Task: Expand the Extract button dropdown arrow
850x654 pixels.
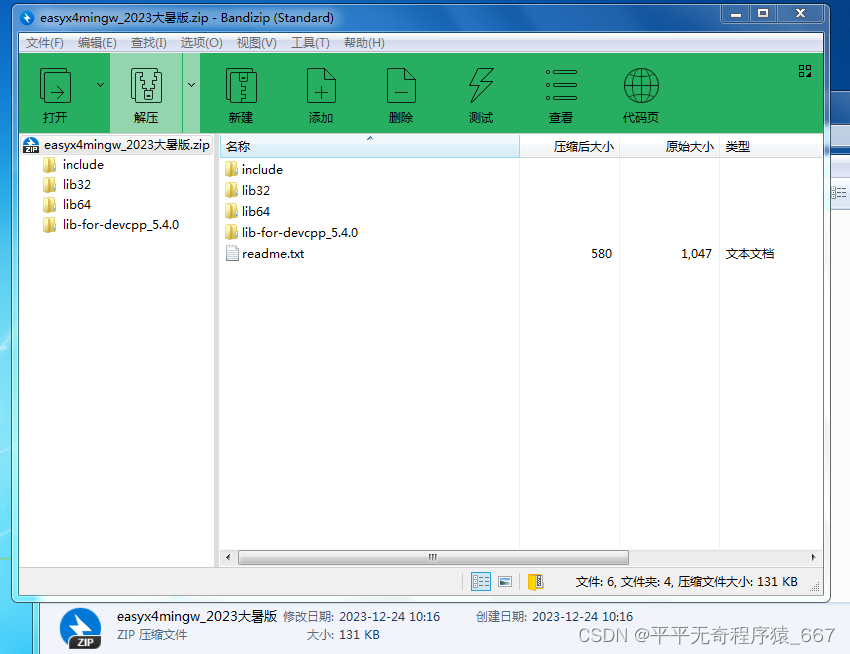Action: coord(191,85)
